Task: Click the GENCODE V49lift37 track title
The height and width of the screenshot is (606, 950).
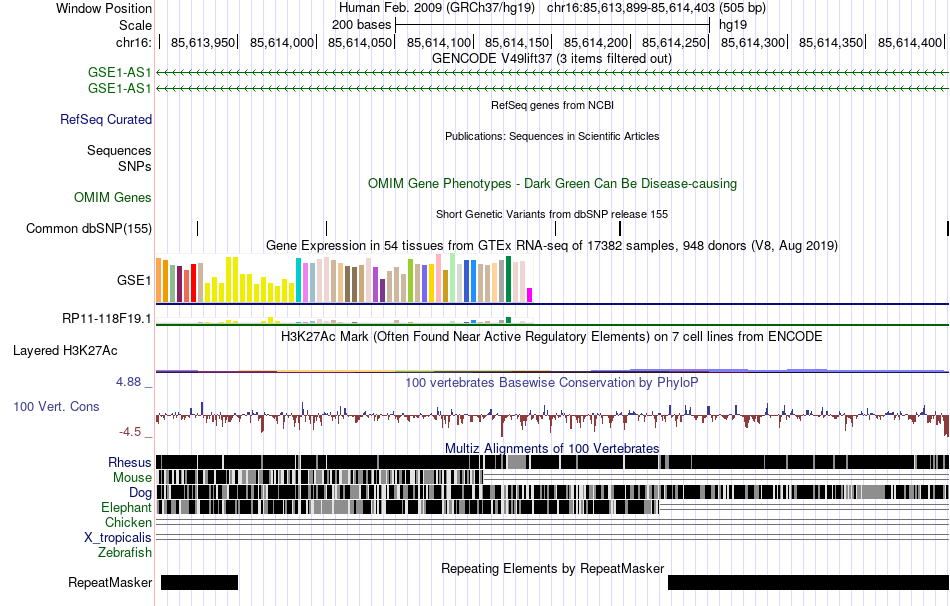Action: click(551, 59)
